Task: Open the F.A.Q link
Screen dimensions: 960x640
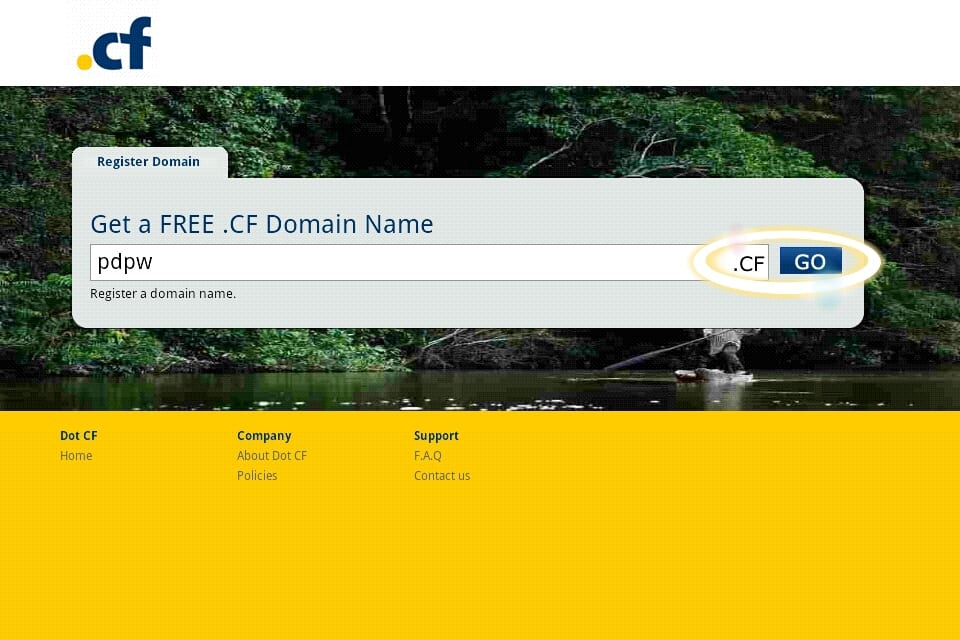Action: pyautogui.click(x=427, y=456)
